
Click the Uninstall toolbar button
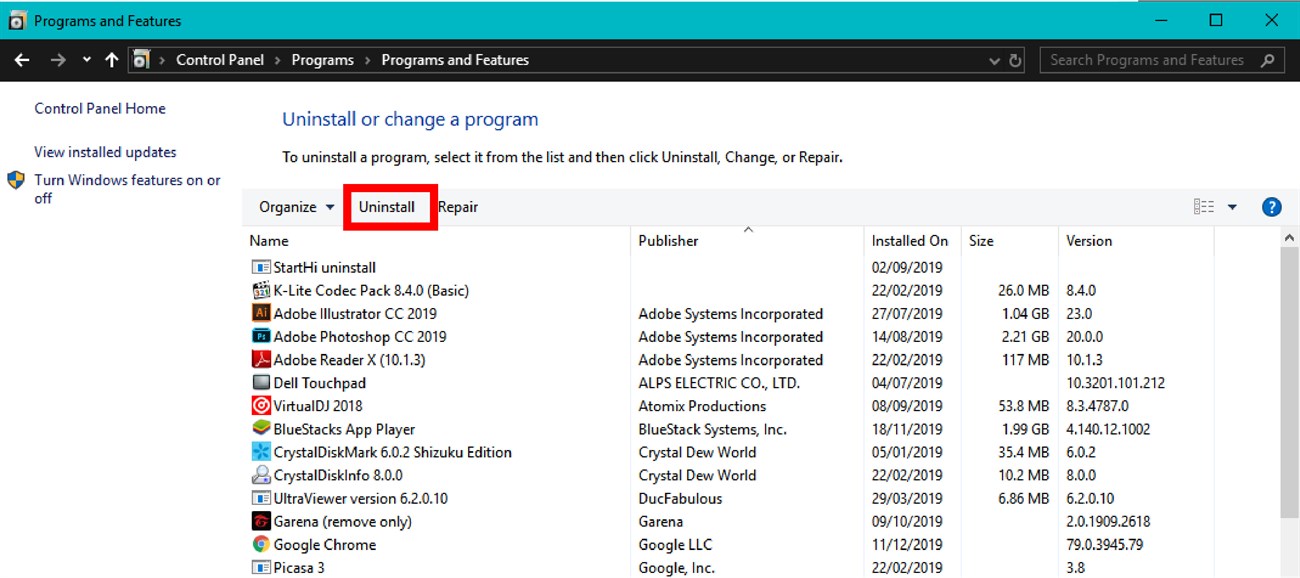[387, 207]
